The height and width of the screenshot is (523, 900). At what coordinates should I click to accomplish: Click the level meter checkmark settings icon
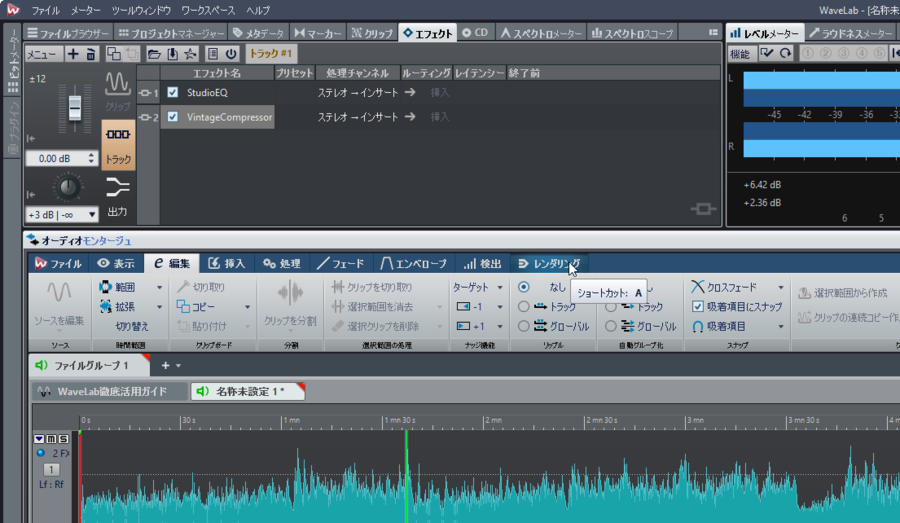pyautogui.click(x=767, y=53)
